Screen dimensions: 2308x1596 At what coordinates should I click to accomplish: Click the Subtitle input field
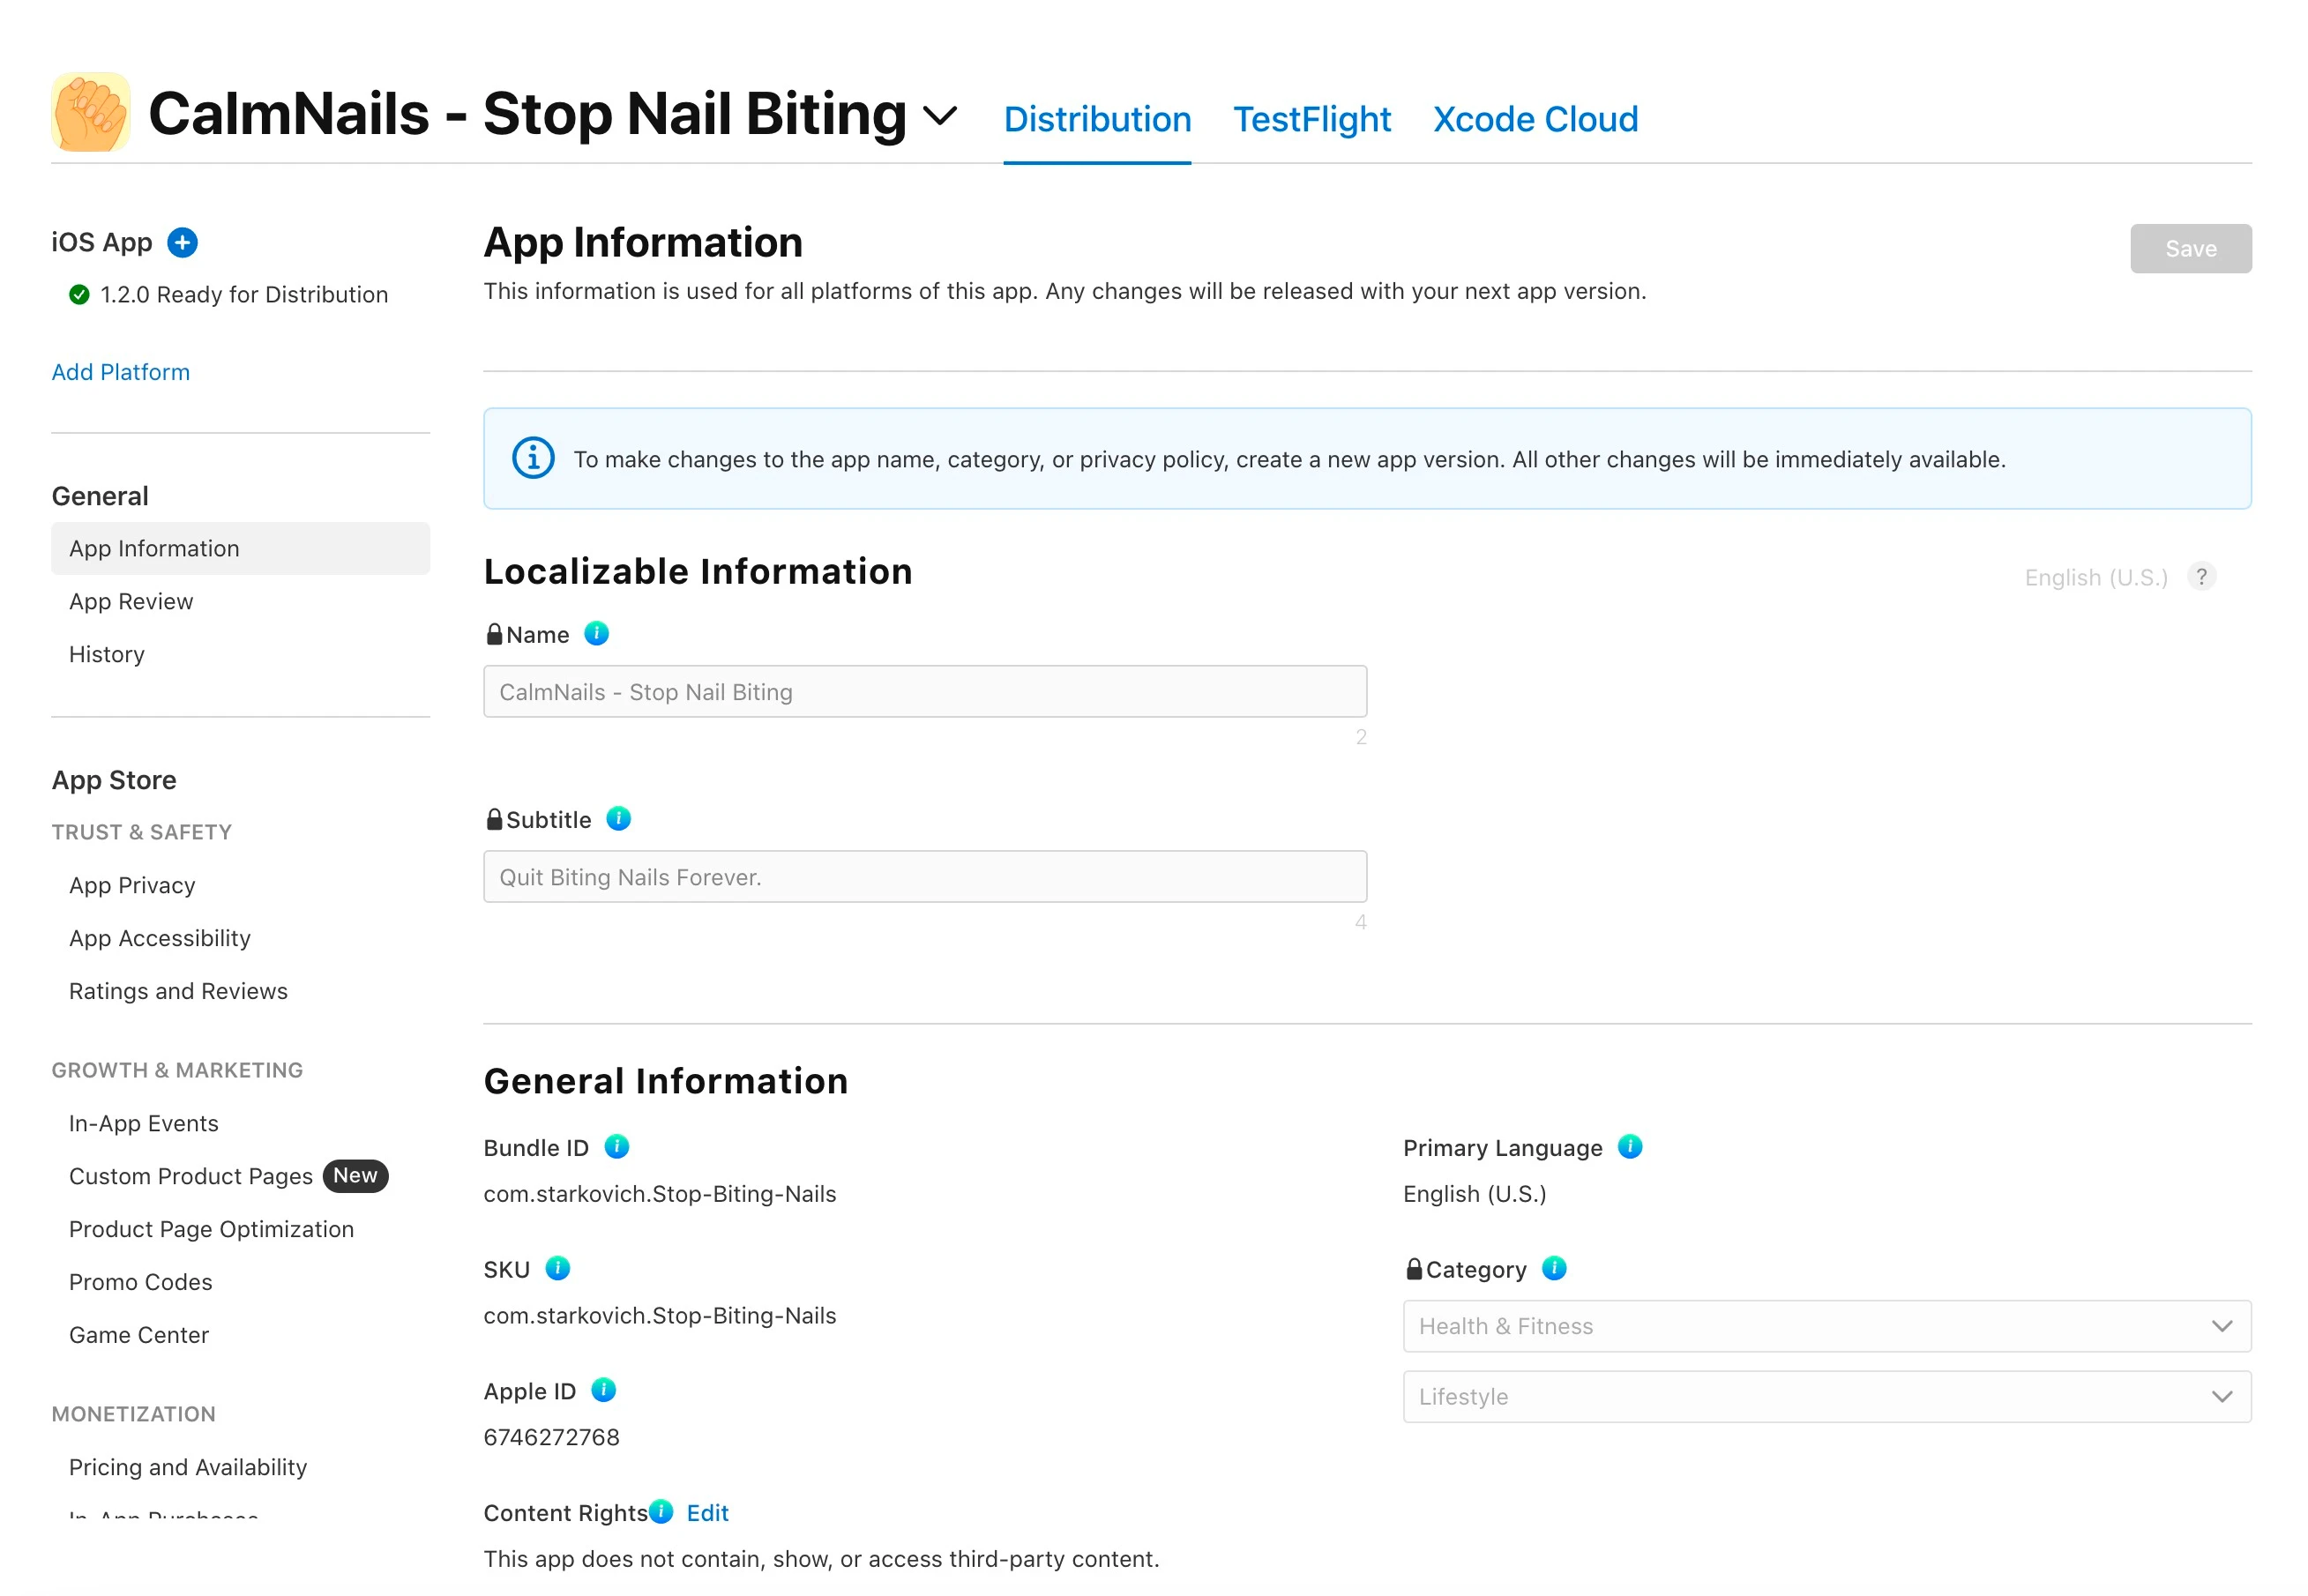pyautogui.click(x=925, y=876)
